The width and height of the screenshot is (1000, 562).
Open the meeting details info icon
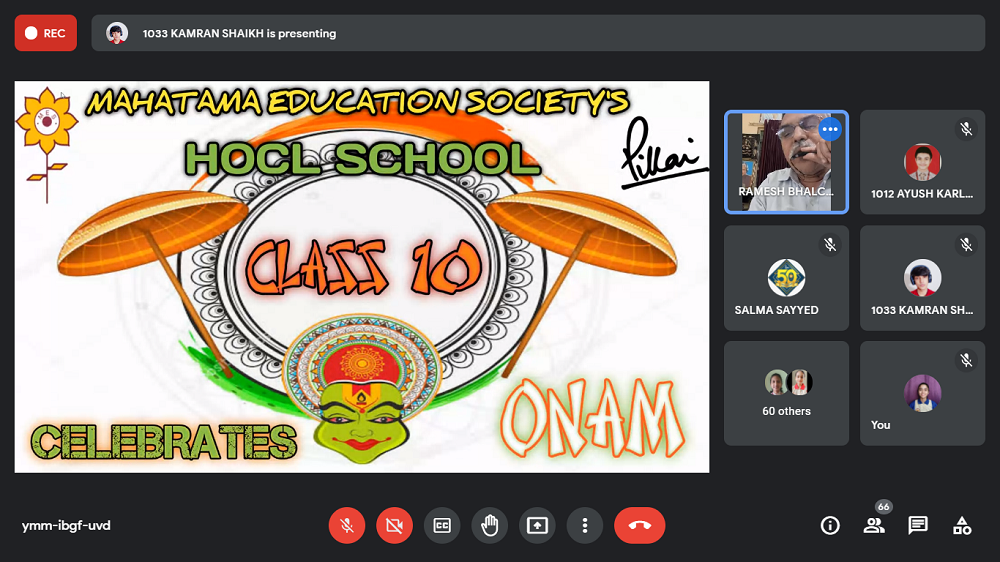830,525
